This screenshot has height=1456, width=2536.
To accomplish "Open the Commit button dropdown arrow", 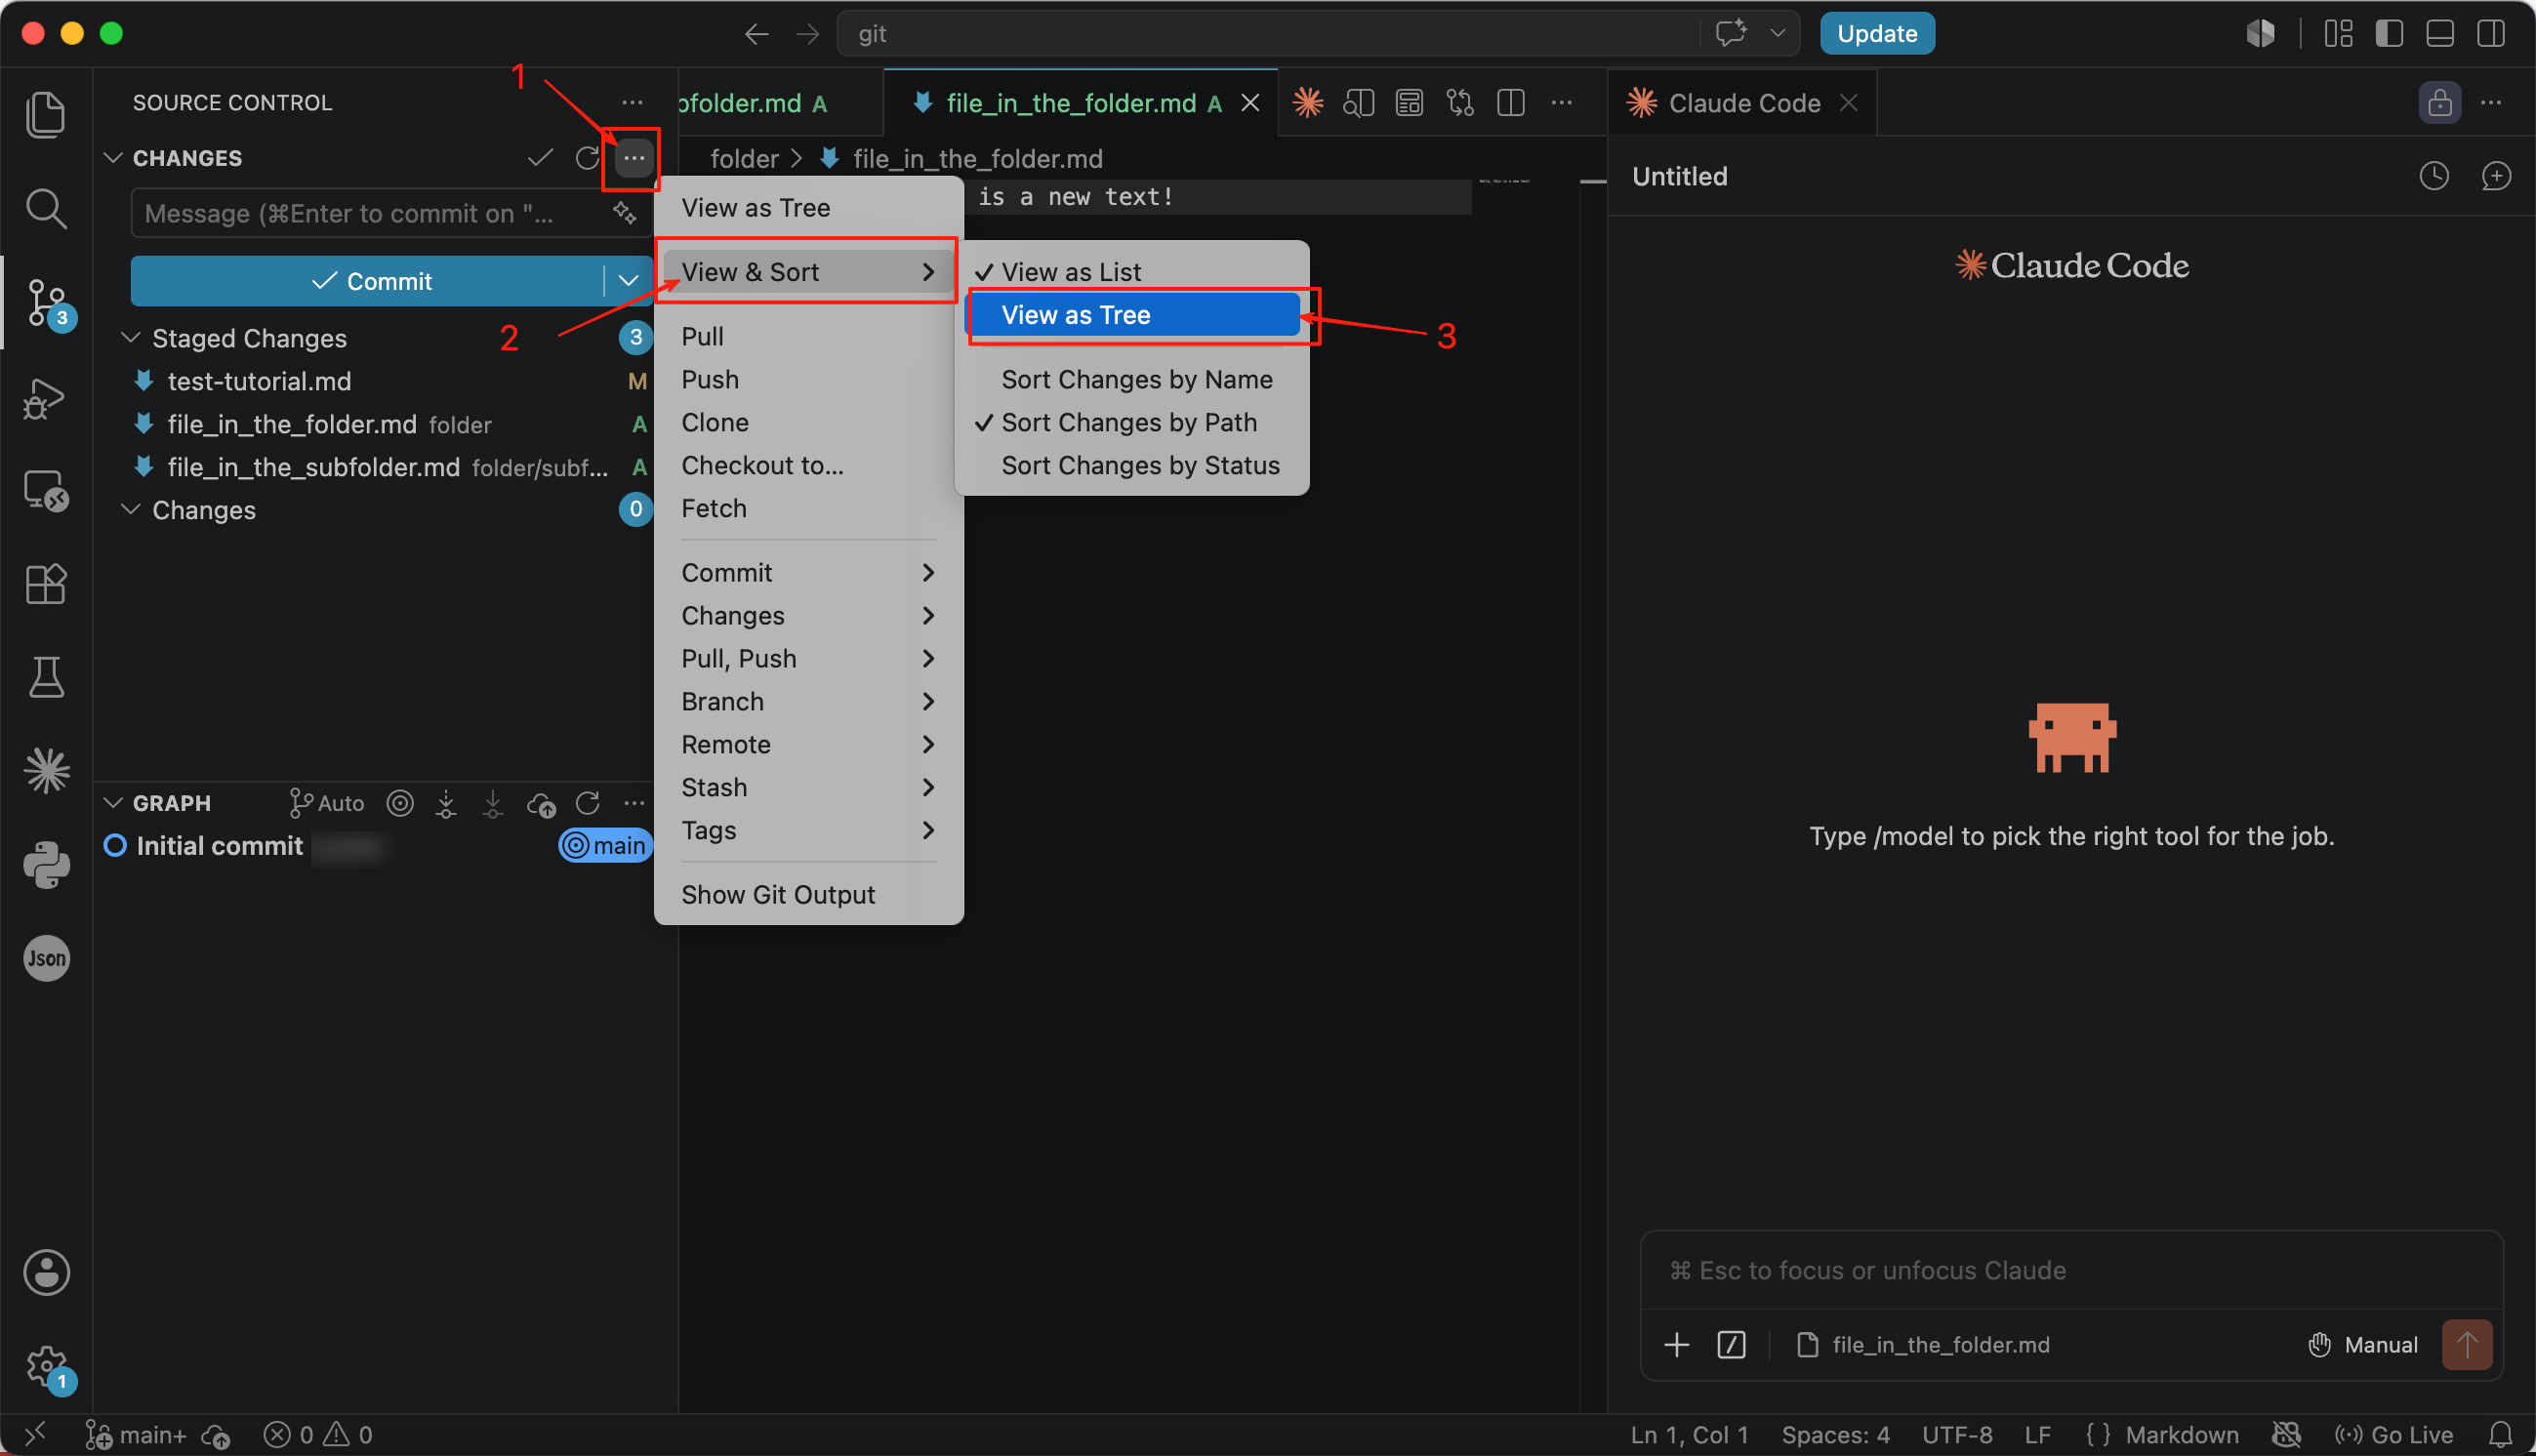I will [x=628, y=281].
